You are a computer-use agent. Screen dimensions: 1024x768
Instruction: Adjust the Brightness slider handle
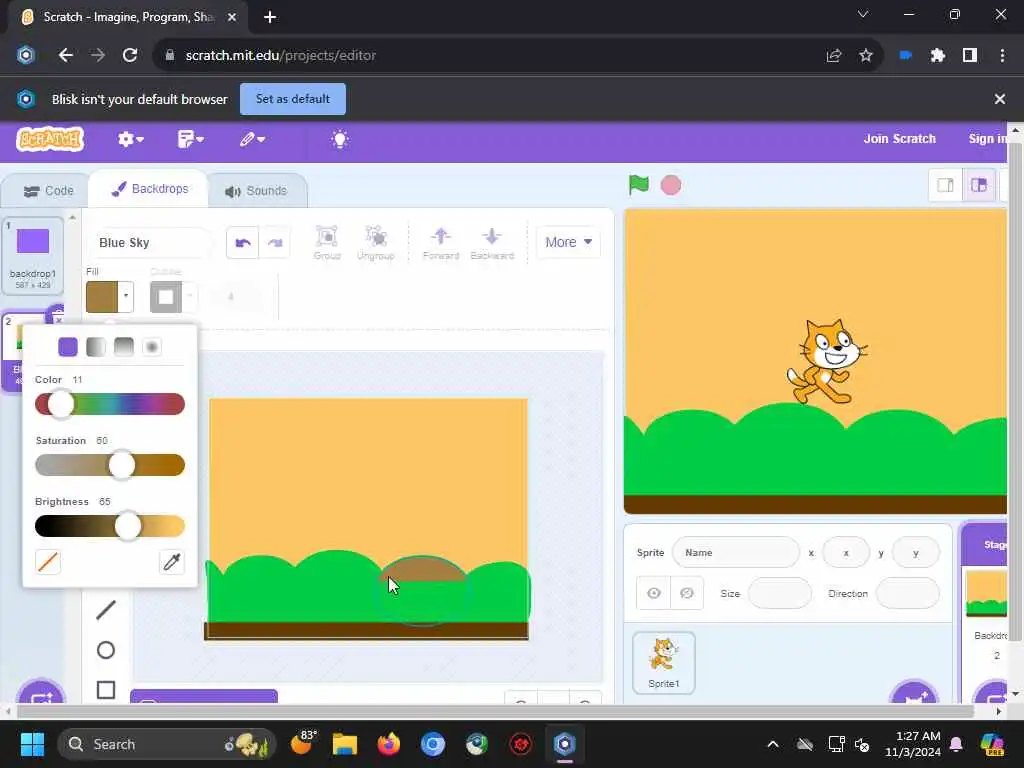(127, 526)
